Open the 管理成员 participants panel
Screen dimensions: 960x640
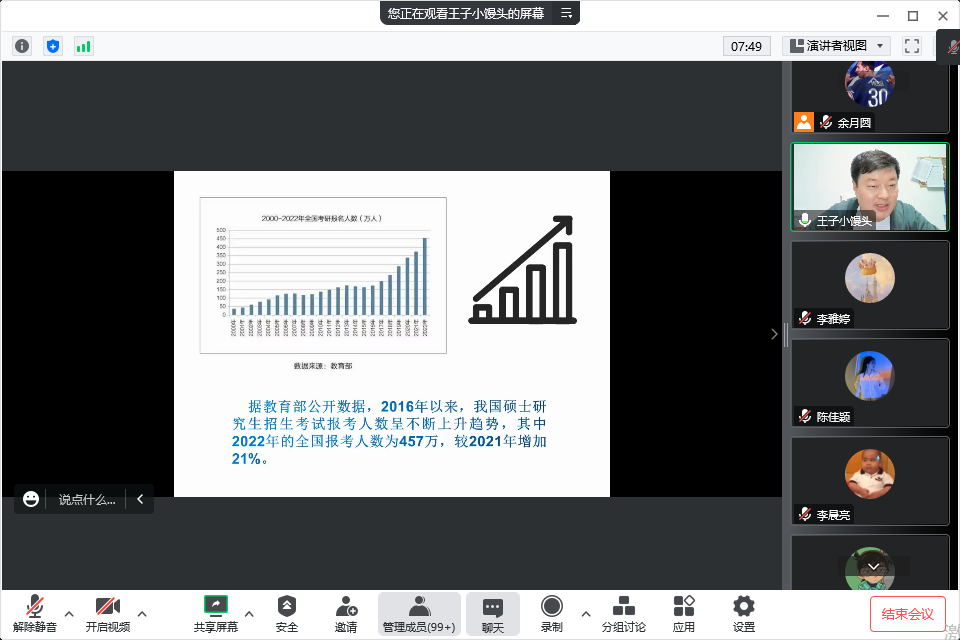click(418, 613)
